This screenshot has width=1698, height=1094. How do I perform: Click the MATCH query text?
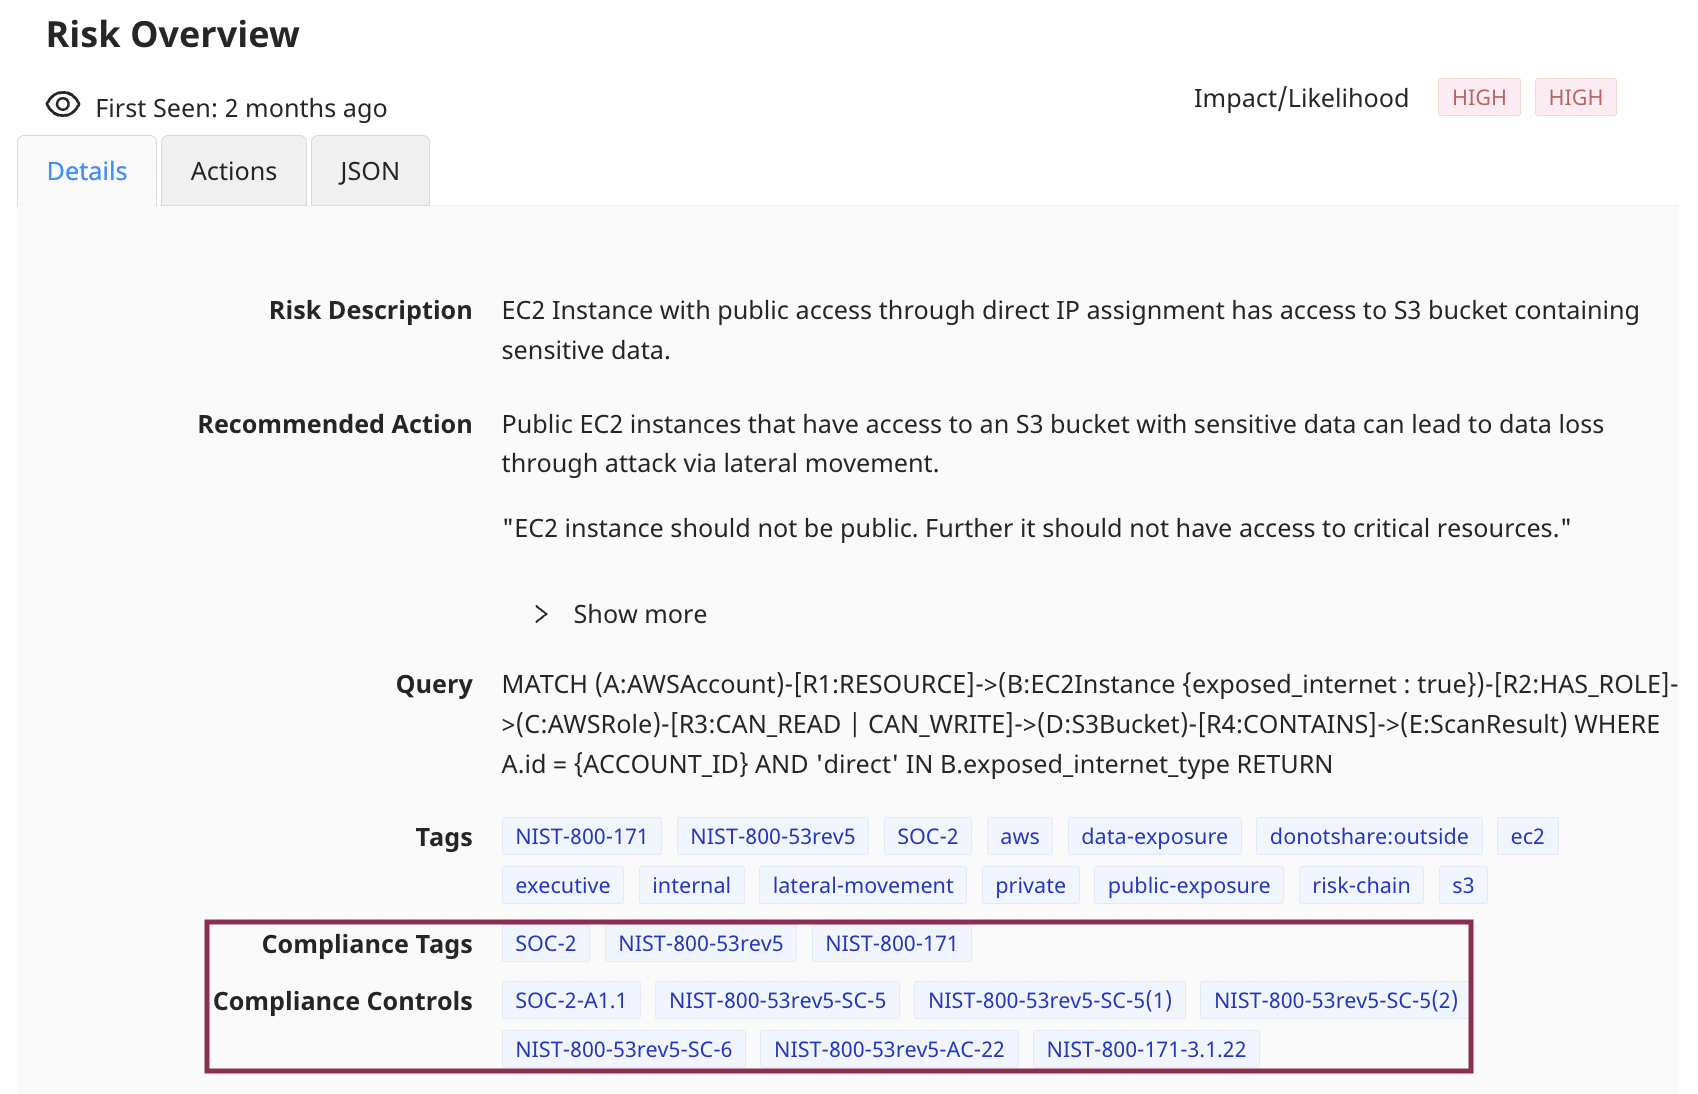tap(1089, 724)
